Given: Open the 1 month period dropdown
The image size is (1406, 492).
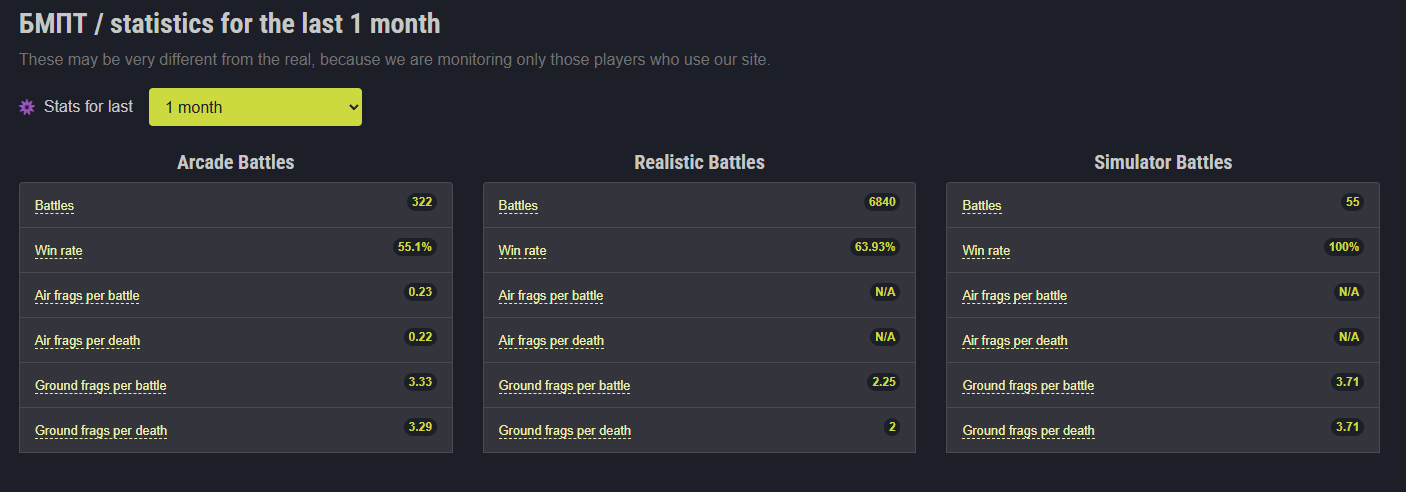Looking at the screenshot, I should [x=255, y=107].
